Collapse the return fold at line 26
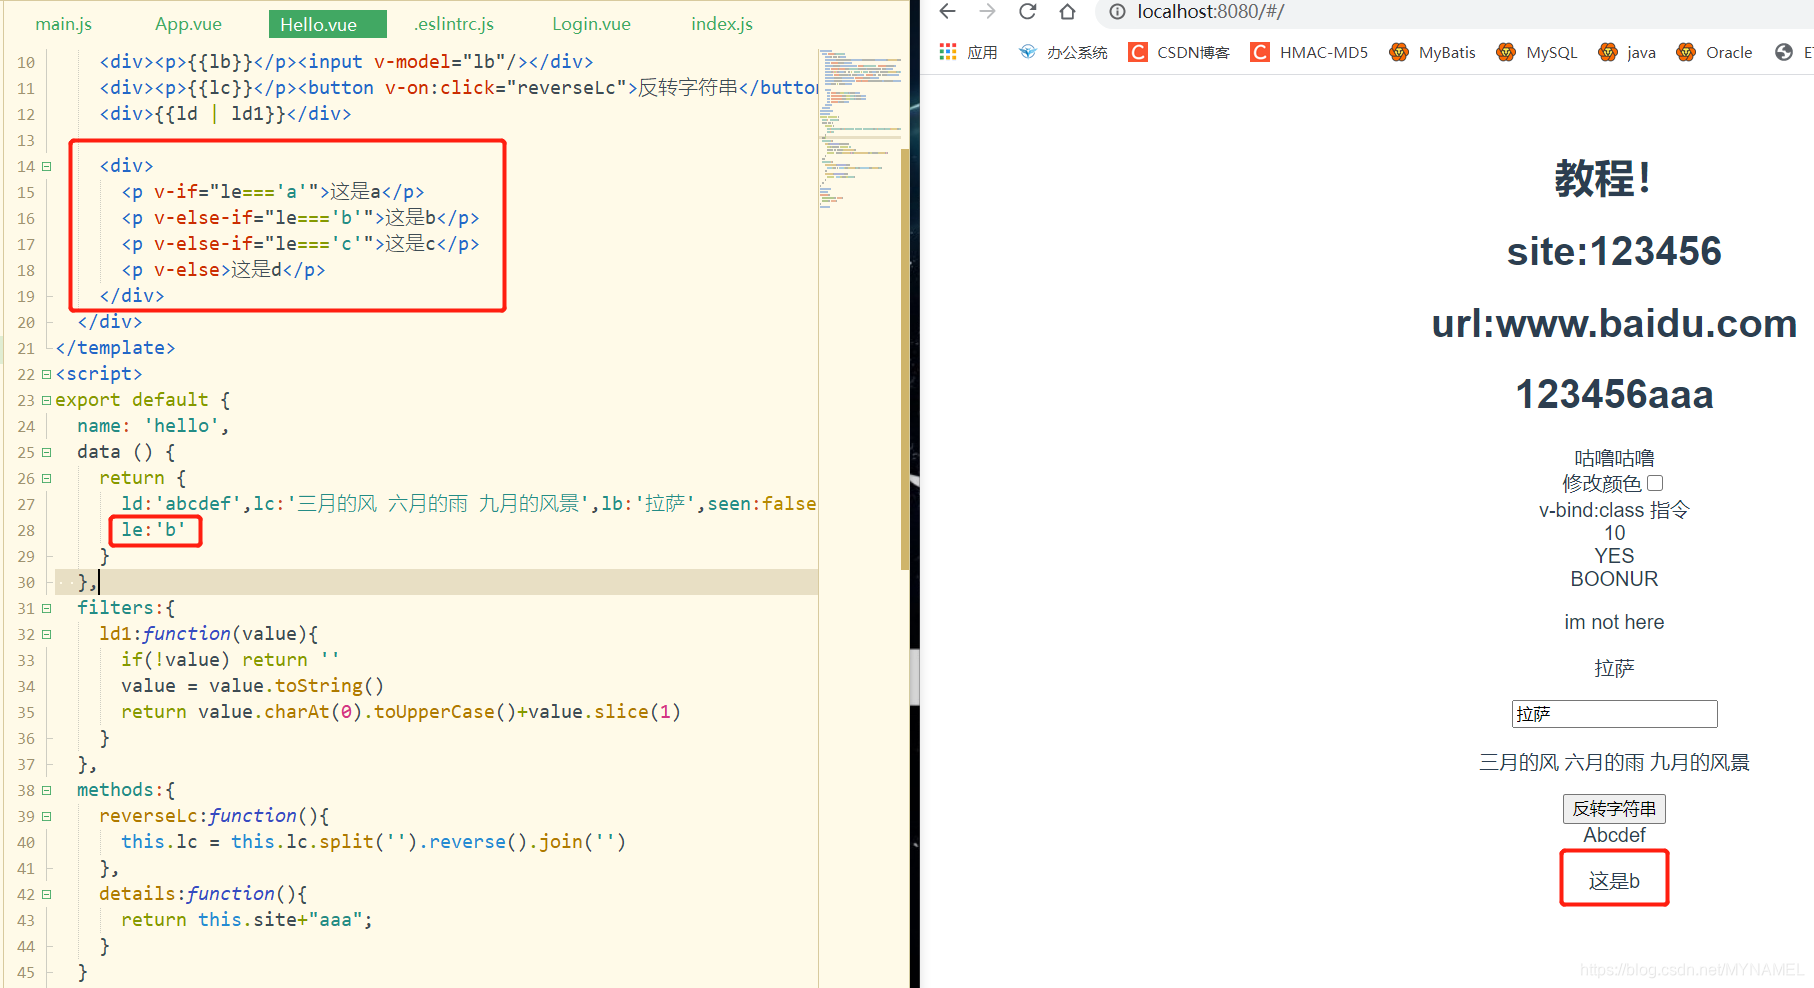The width and height of the screenshot is (1814, 988). 46,478
